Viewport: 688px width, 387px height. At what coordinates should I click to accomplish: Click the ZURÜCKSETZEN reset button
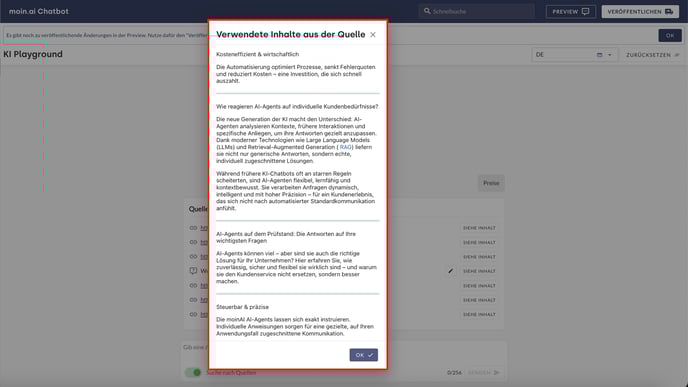pyautogui.click(x=652, y=55)
